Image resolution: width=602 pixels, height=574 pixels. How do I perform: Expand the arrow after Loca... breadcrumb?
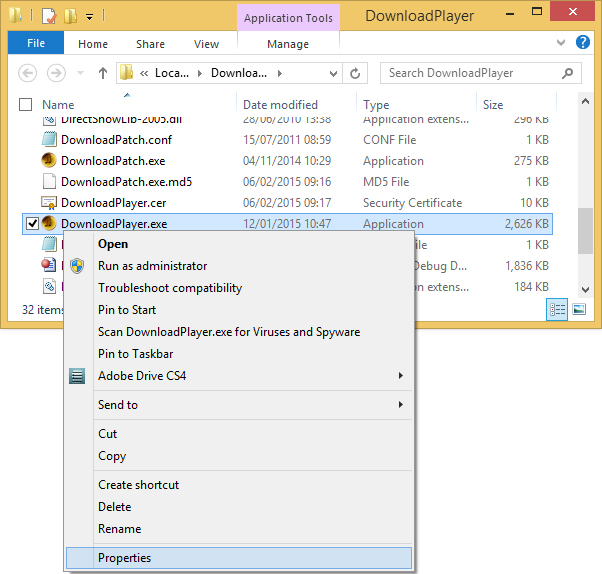(x=200, y=73)
